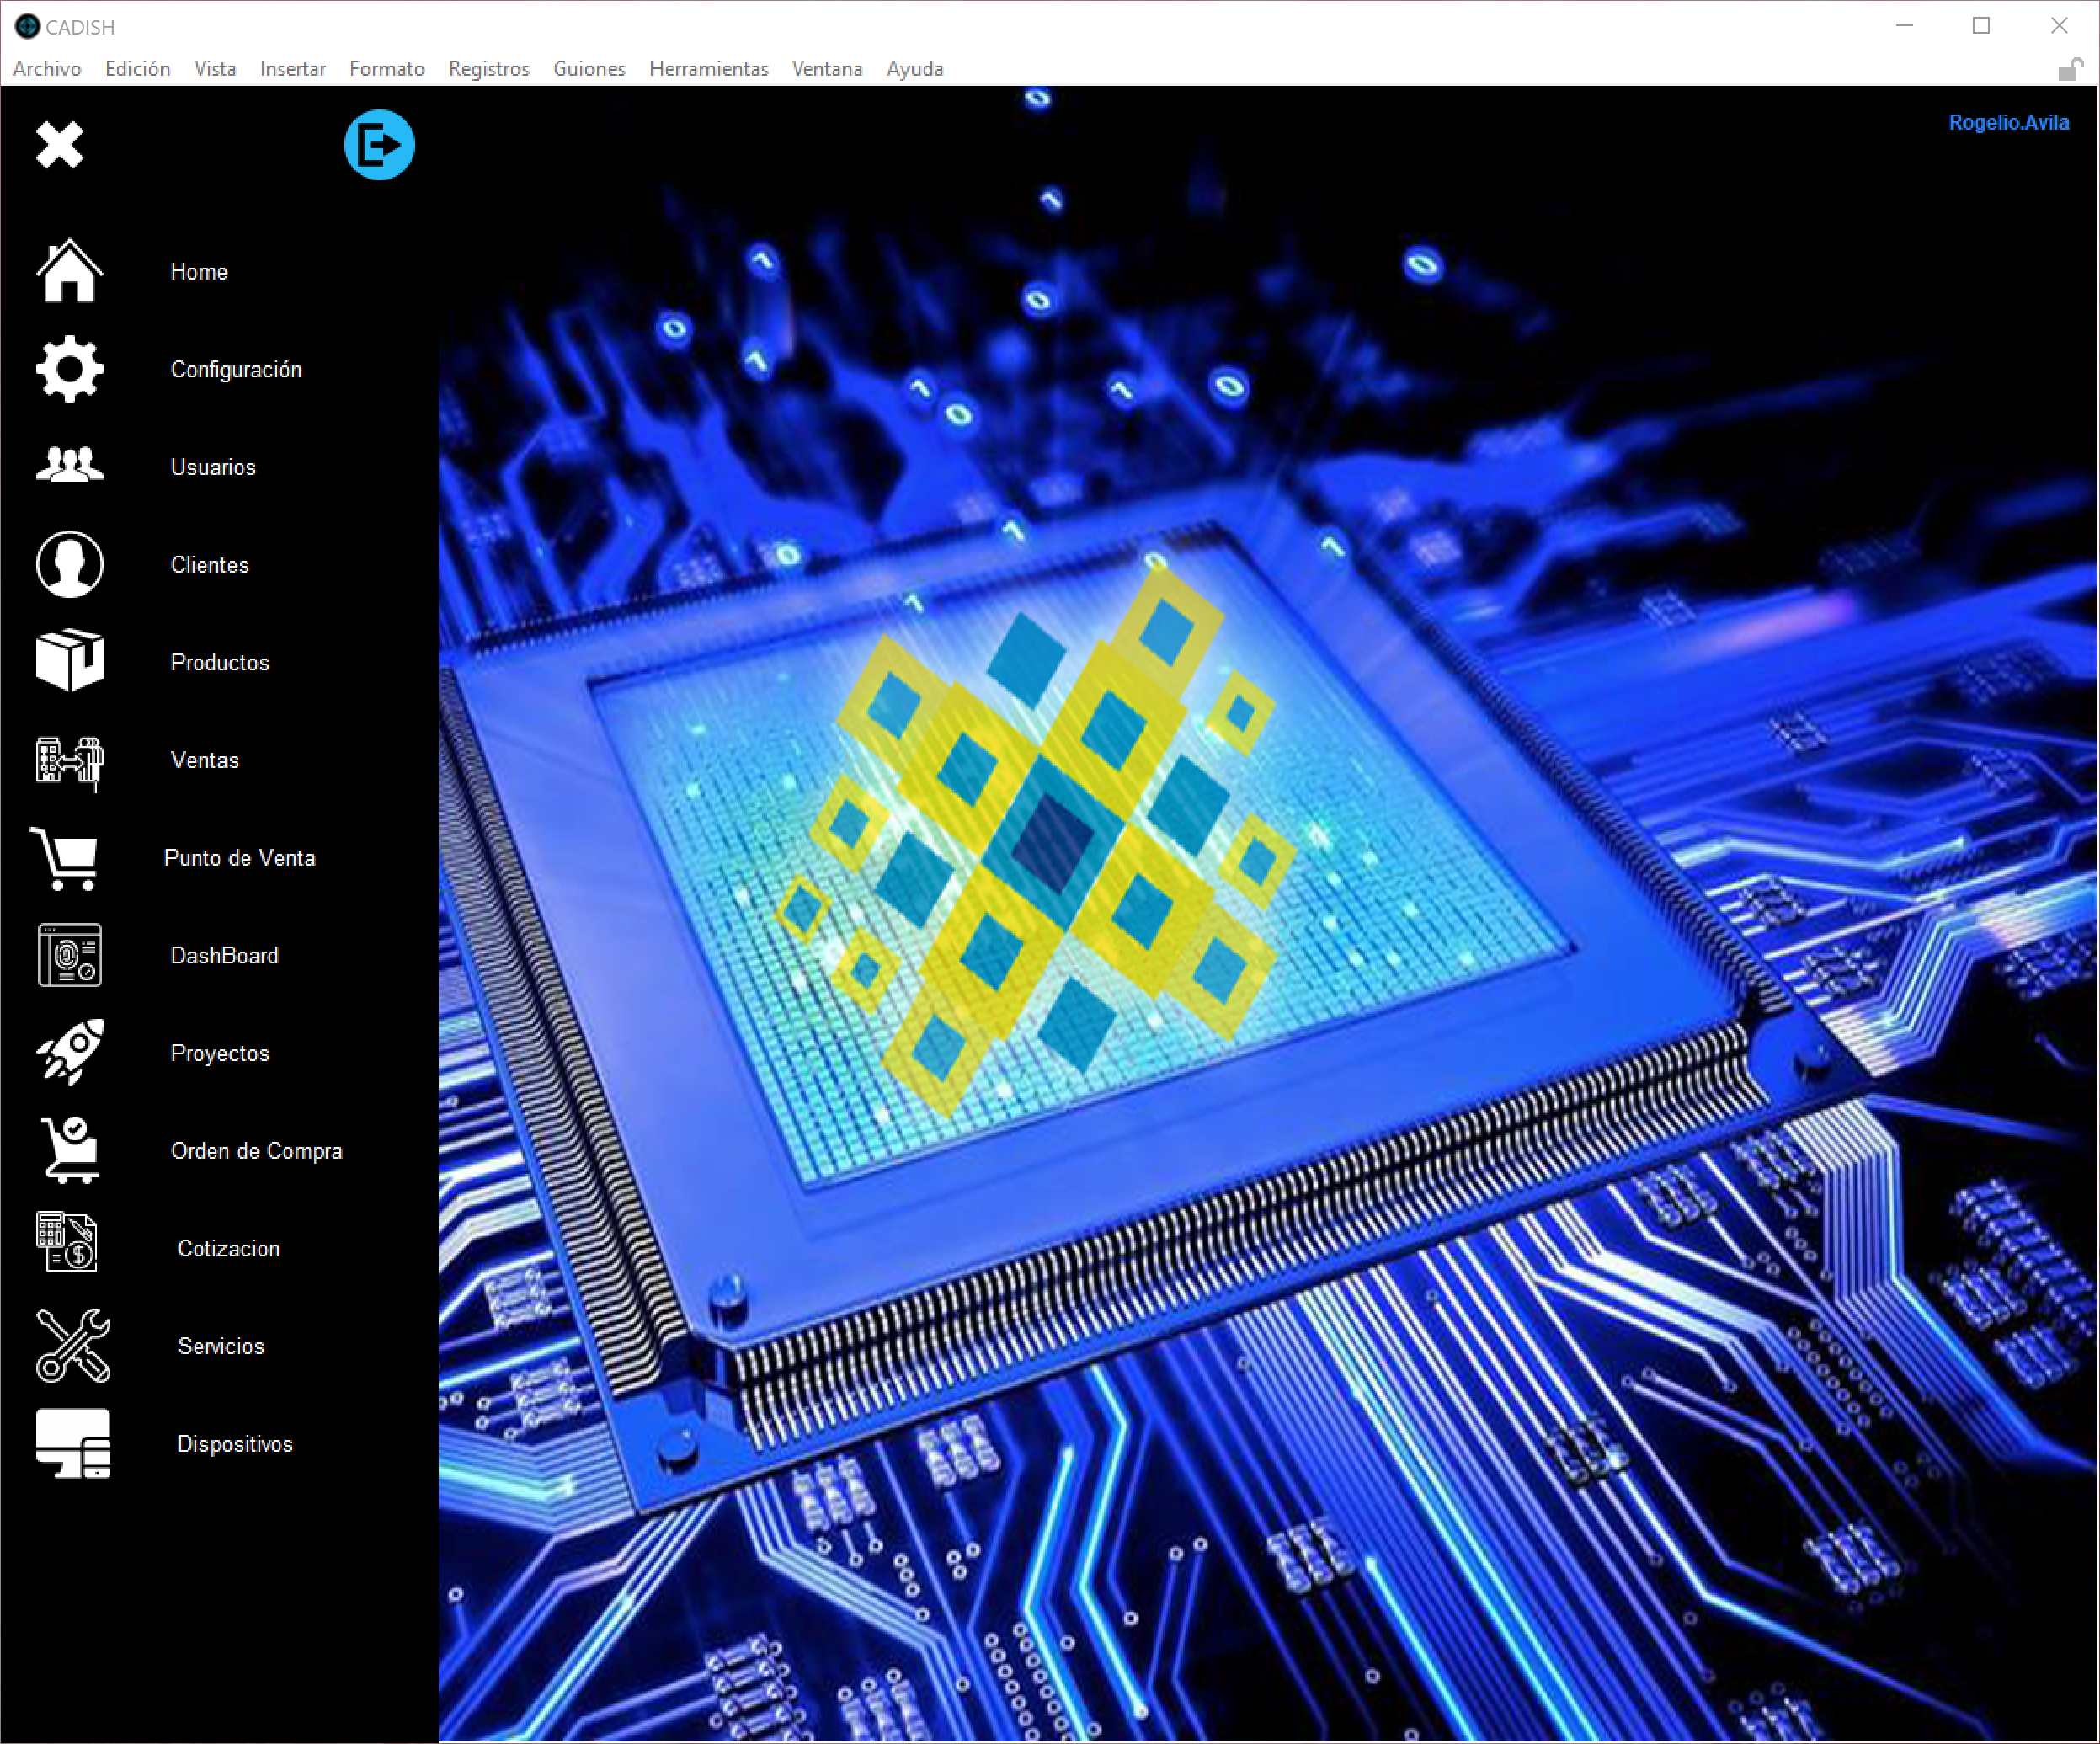Click the Home house icon
Screen dimensions: 2100x1744
tap(69, 271)
